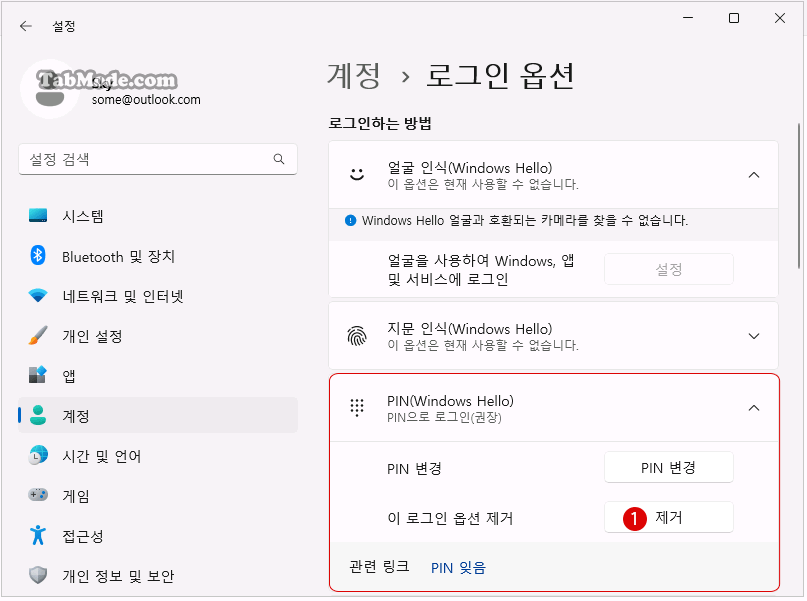Click the personalization paintbrush icon
The image size is (807, 601).
[38, 335]
